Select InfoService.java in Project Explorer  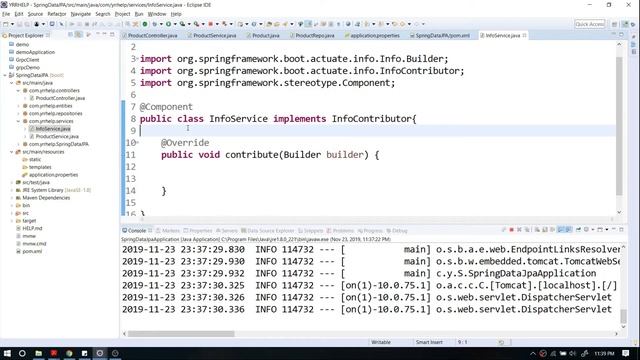click(x=53, y=129)
